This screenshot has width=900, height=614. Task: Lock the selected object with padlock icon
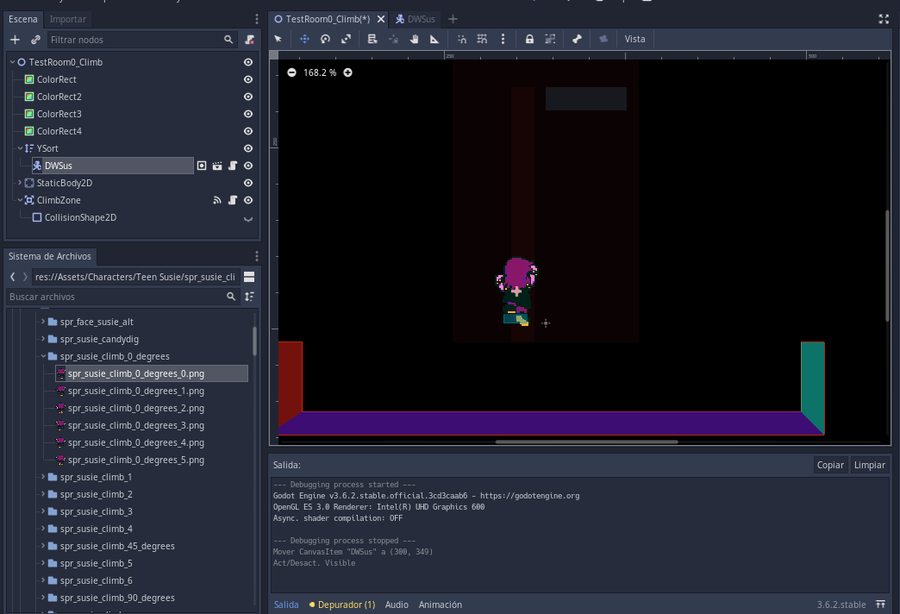(x=529, y=39)
